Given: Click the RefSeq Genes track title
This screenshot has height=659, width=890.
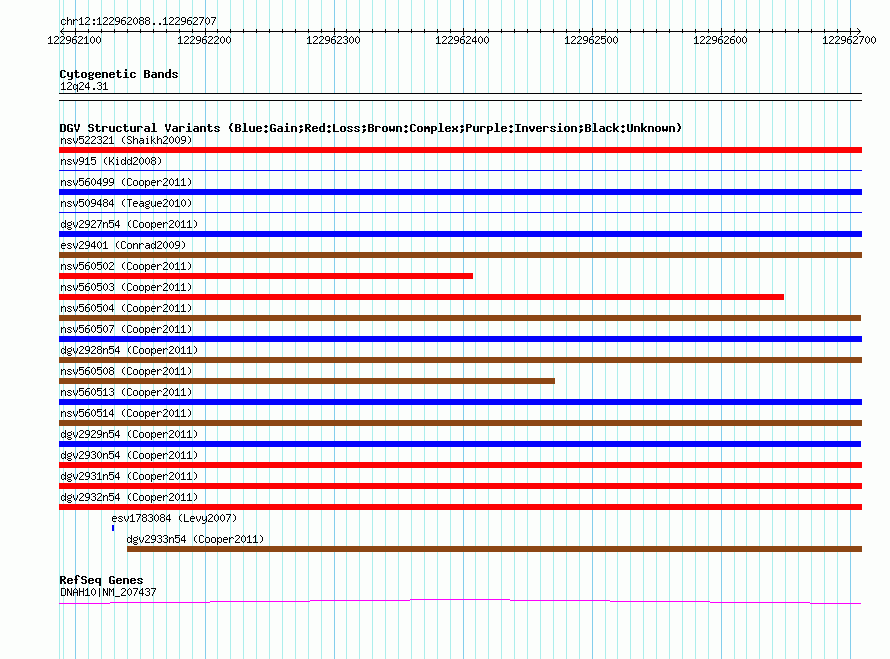Looking at the screenshot, I should (x=101, y=580).
